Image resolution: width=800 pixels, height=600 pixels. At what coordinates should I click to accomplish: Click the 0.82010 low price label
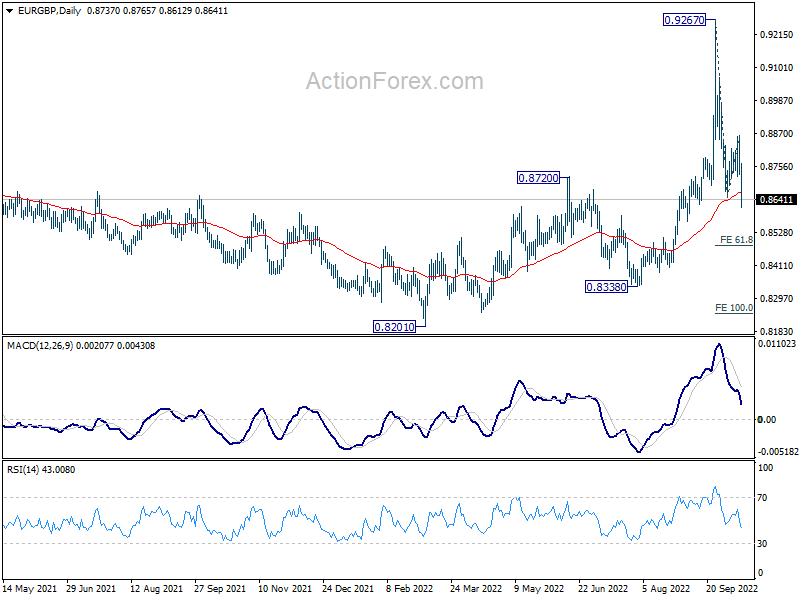click(x=394, y=327)
